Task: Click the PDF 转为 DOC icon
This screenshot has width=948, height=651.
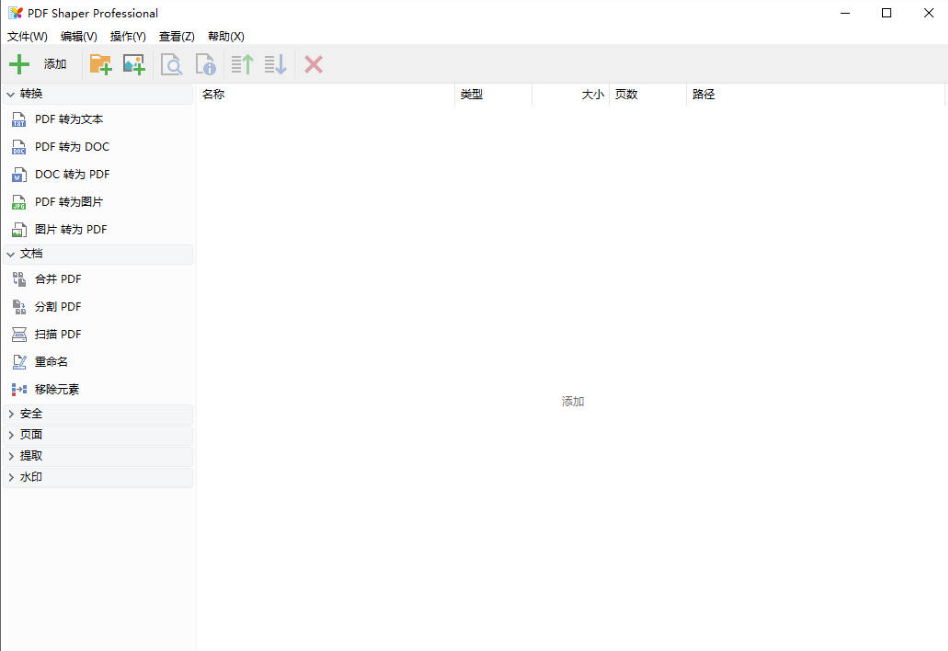Action: pyautogui.click(x=19, y=147)
